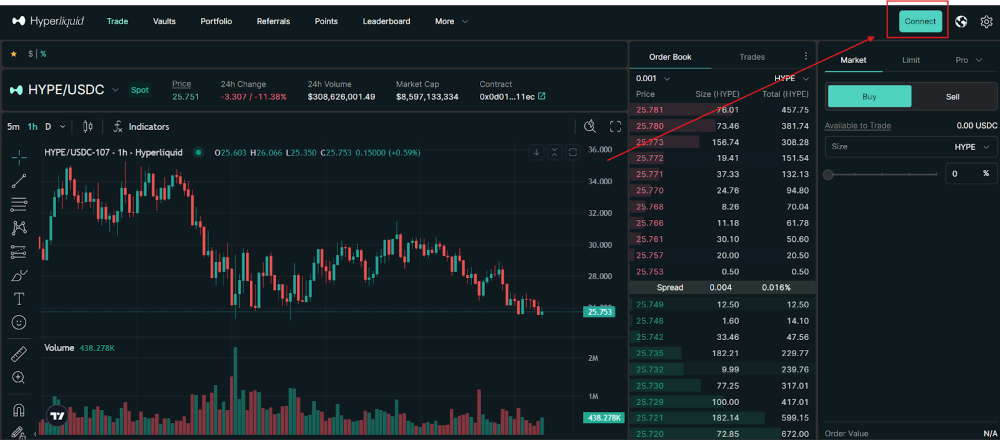Open contract address external link icon
This screenshot has height=440, width=1000.
tap(541, 96)
